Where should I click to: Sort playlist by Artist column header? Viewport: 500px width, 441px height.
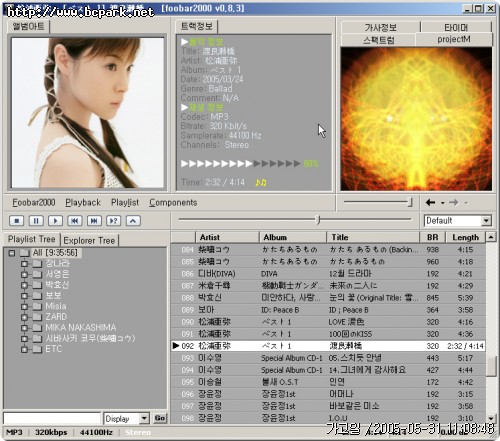pyautogui.click(x=227, y=237)
